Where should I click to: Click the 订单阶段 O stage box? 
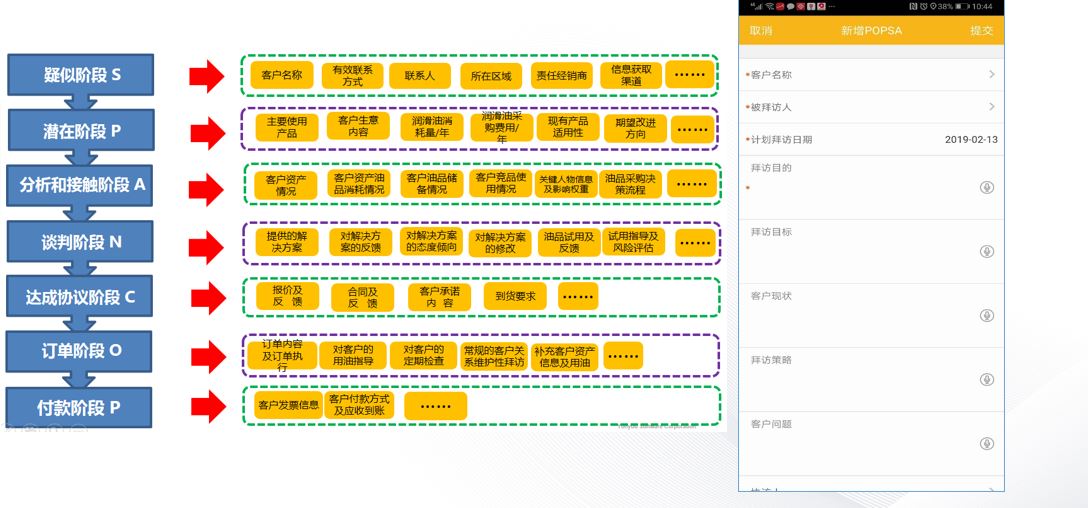coord(79,351)
